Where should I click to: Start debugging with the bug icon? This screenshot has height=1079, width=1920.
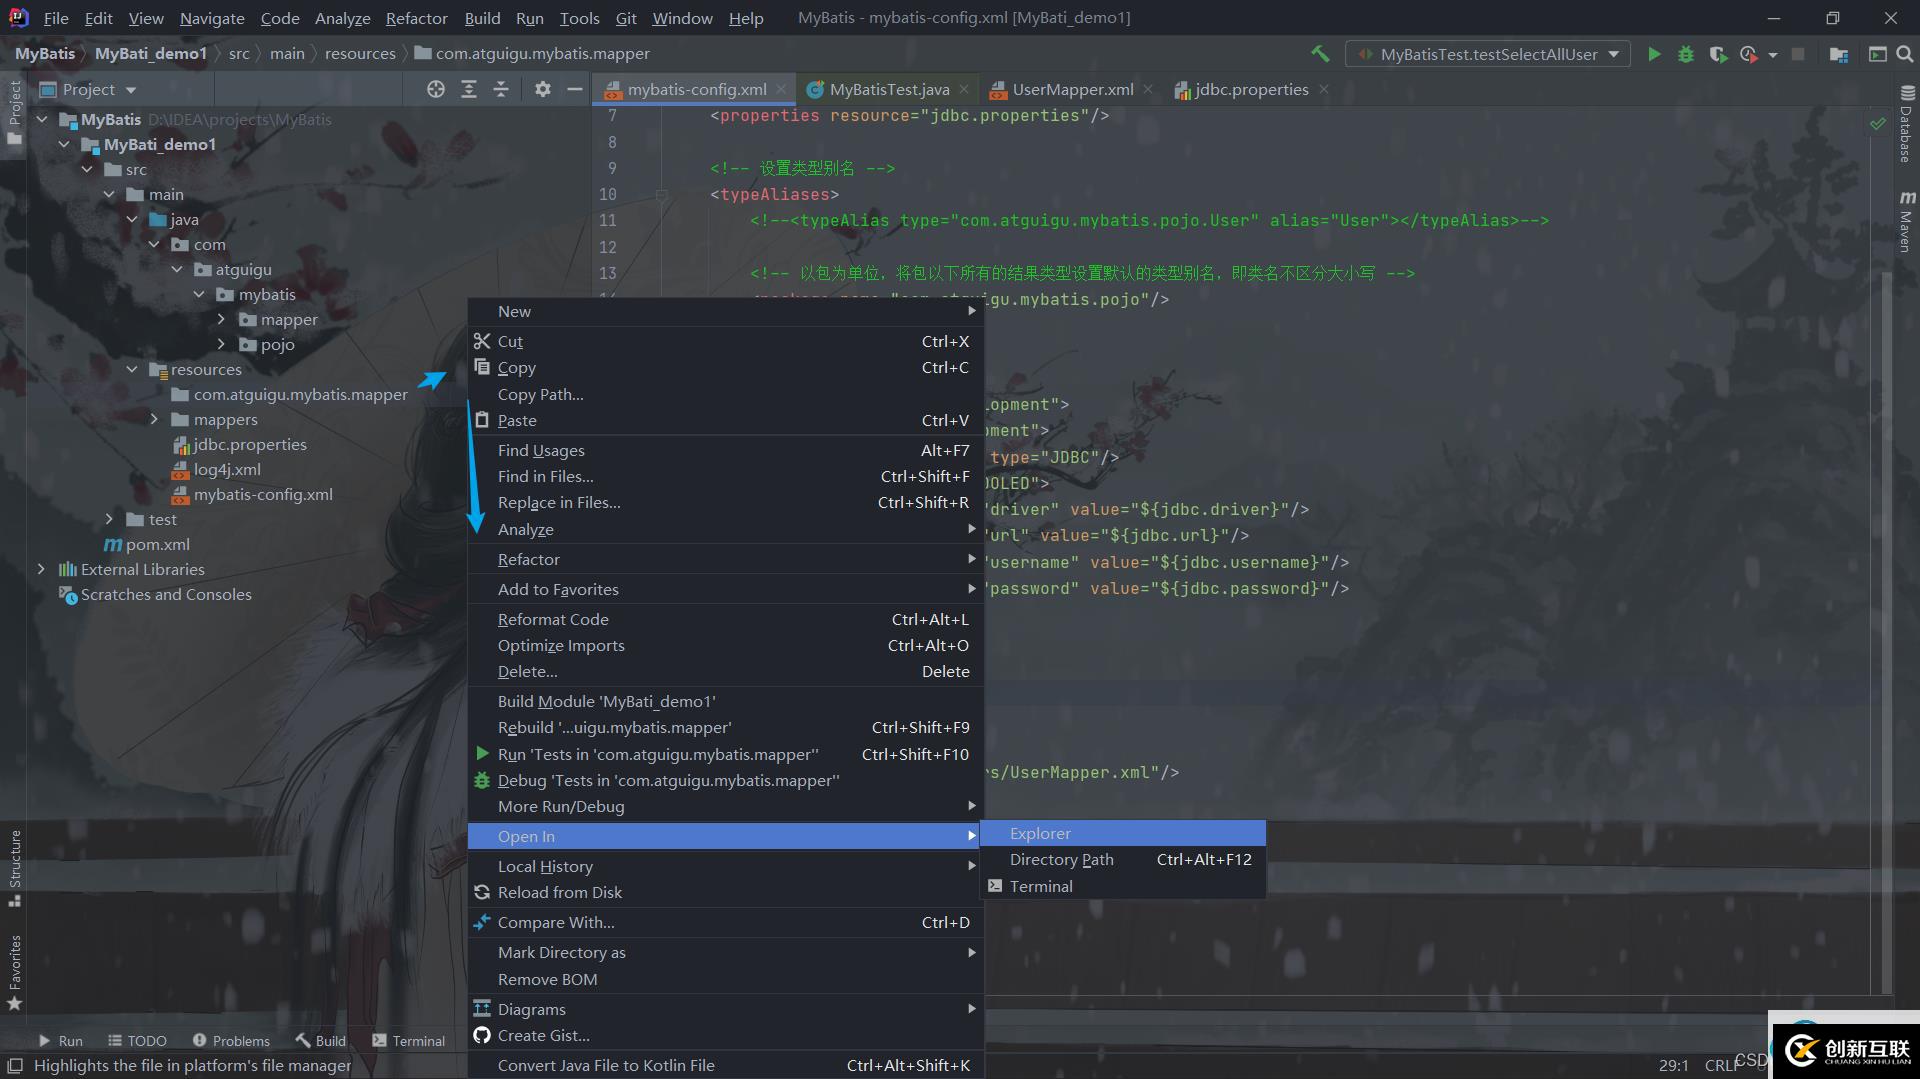point(1686,54)
